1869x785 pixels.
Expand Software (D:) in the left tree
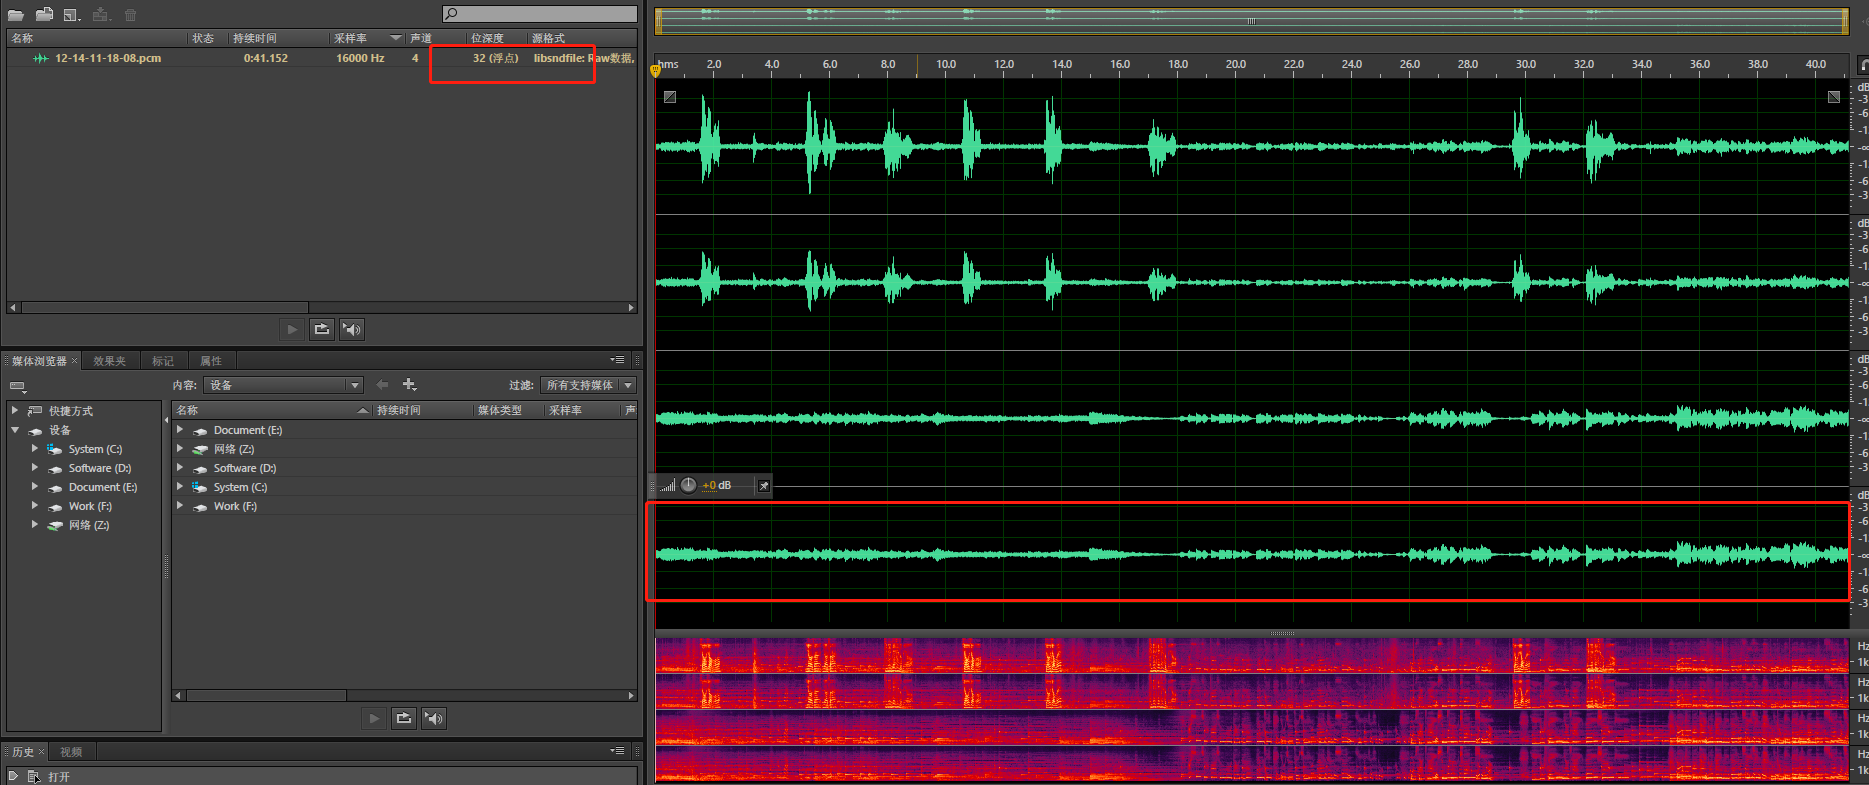pyautogui.click(x=35, y=468)
